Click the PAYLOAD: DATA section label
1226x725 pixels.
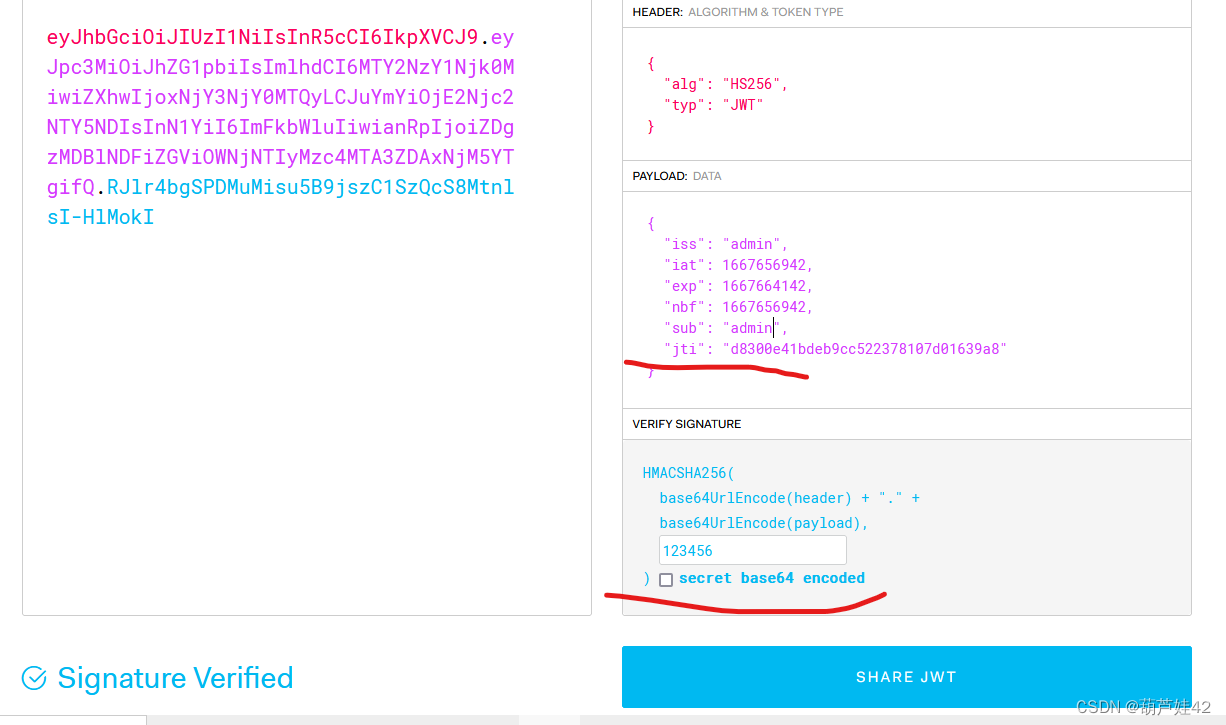680,175
